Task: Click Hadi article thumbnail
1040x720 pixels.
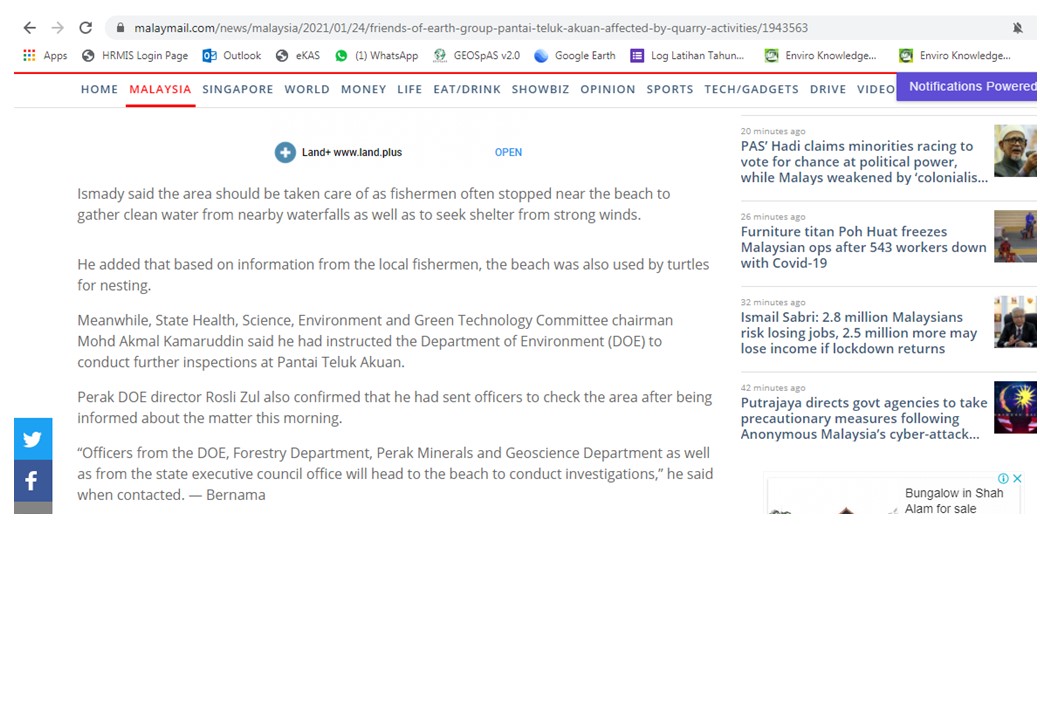Action: tap(1015, 150)
